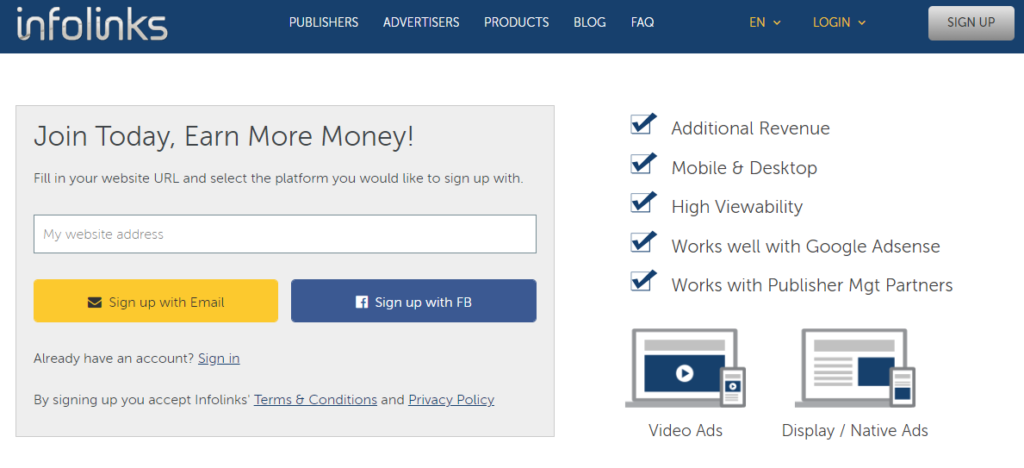Click the Sign Up button in header
Viewport: 1024px width, 468px height.
(x=971, y=23)
